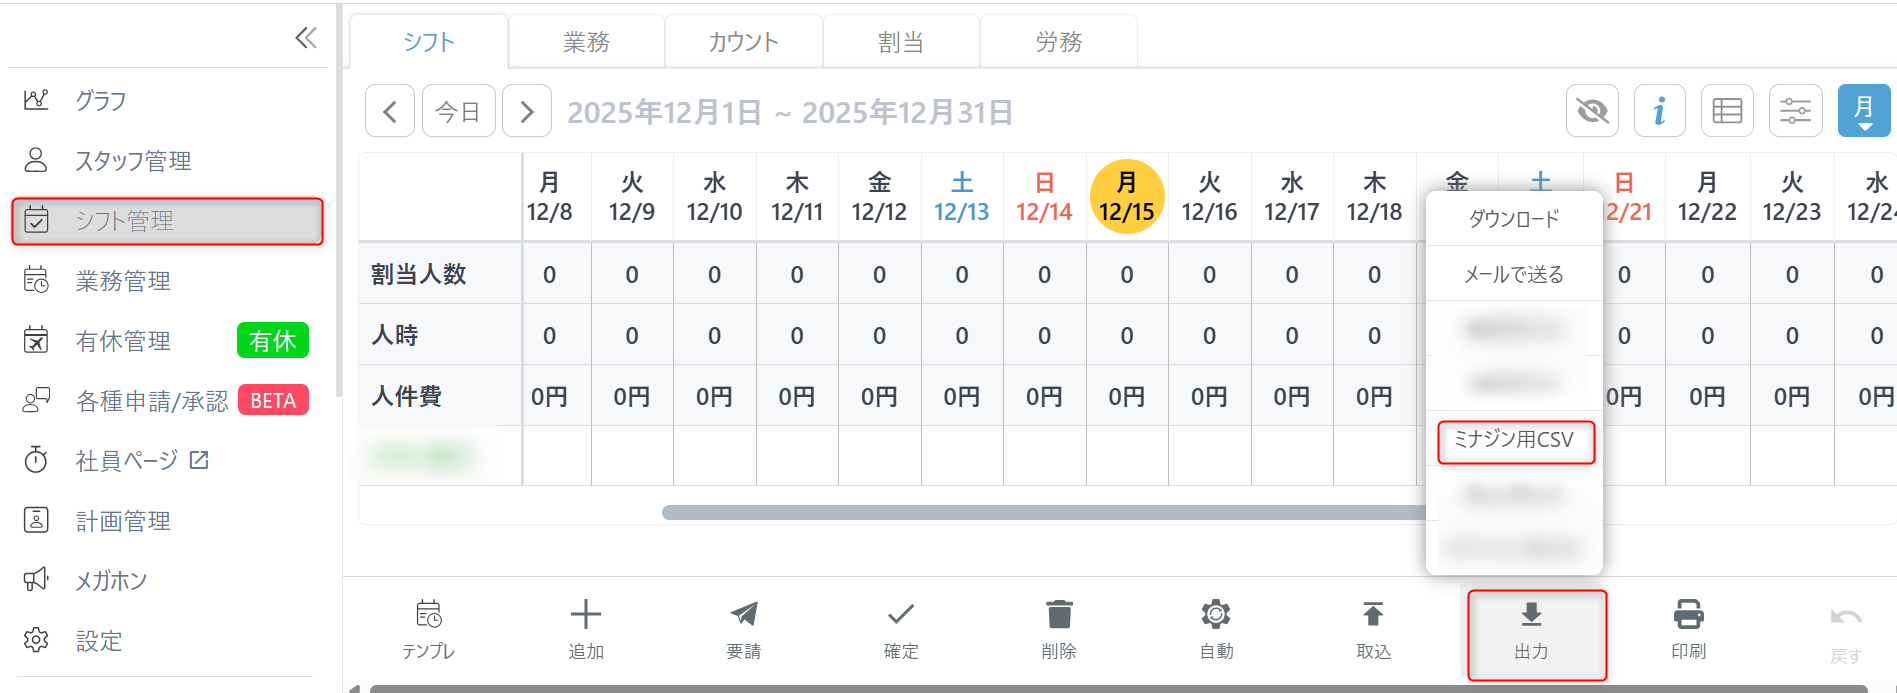Click the 要請 paper plane icon
Screen dimensions: 1897x693
(x=744, y=614)
